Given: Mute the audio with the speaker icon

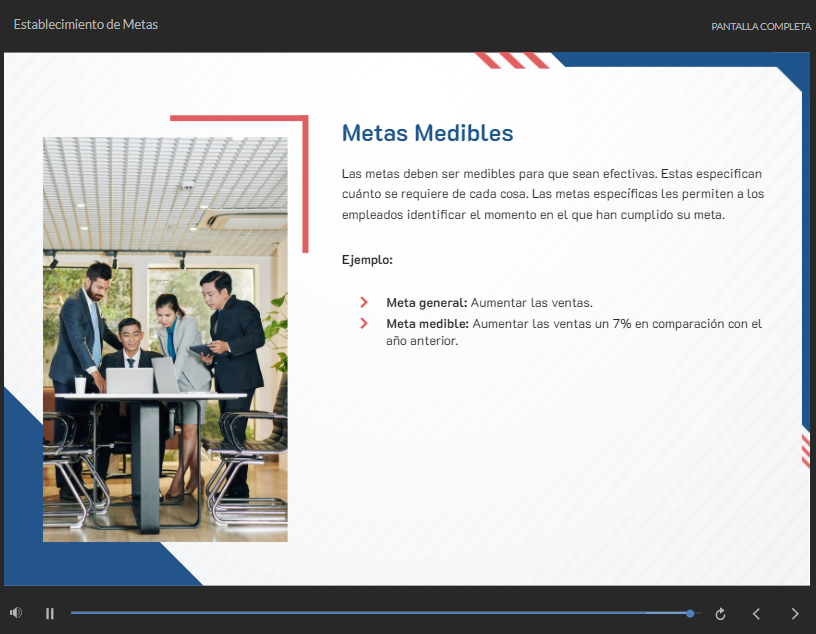Looking at the screenshot, I should pyautogui.click(x=16, y=613).
